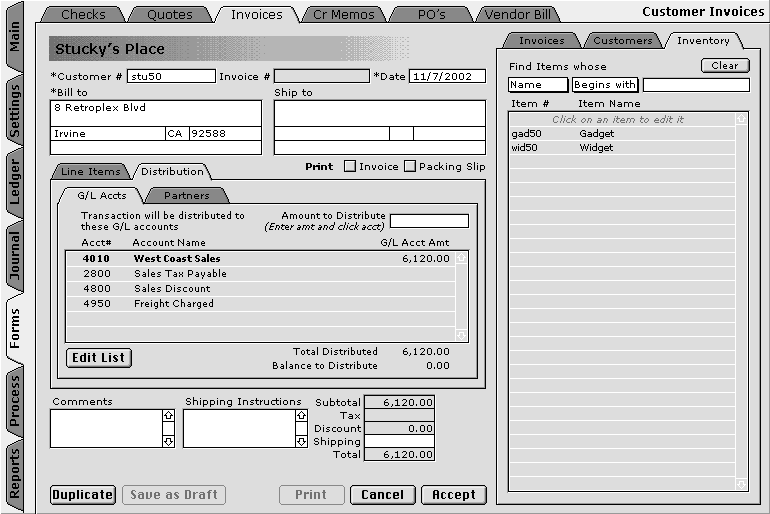This screenshot has width=770, height=514.
Task: Click the Print button
Action: tap(311, 495)
